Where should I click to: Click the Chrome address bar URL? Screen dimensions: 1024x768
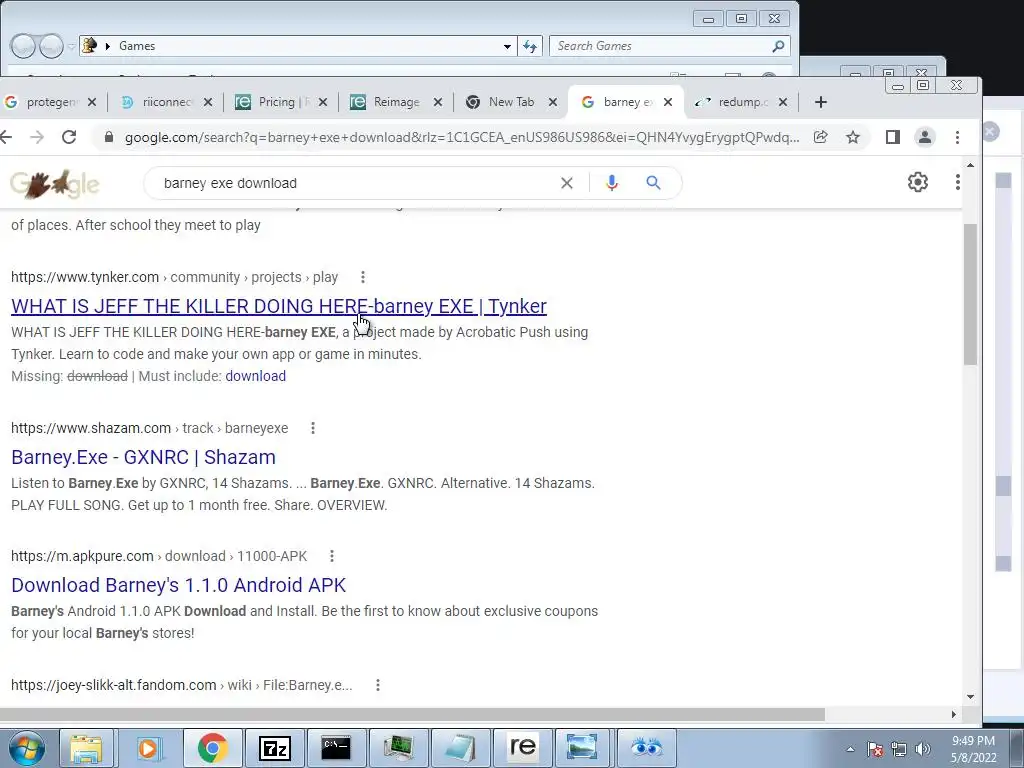[x=462, y=137]
